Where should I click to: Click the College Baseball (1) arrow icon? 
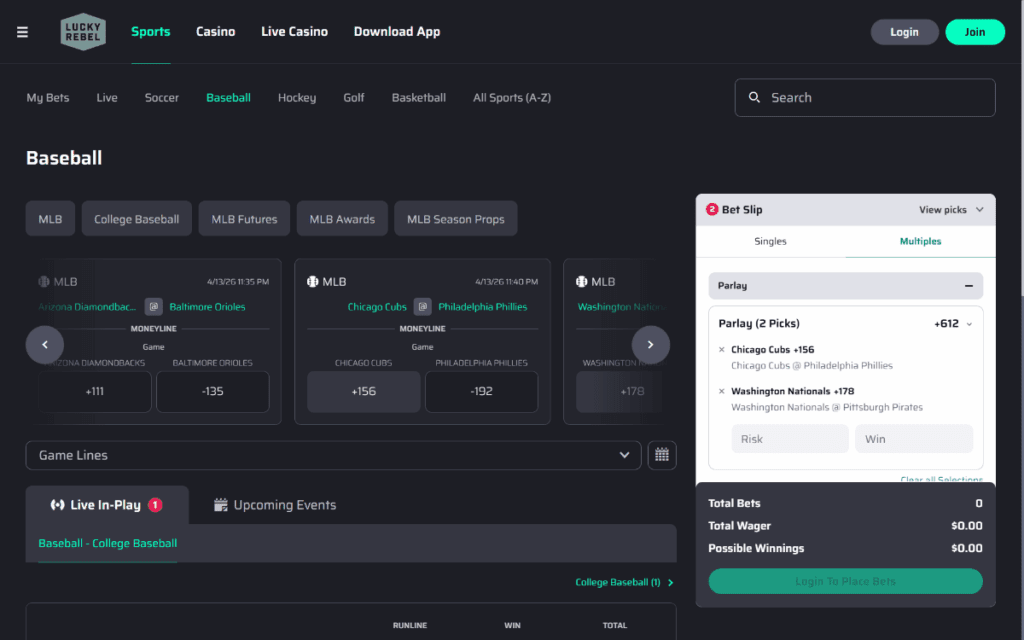pyautogui.click(x=671, y=583)
